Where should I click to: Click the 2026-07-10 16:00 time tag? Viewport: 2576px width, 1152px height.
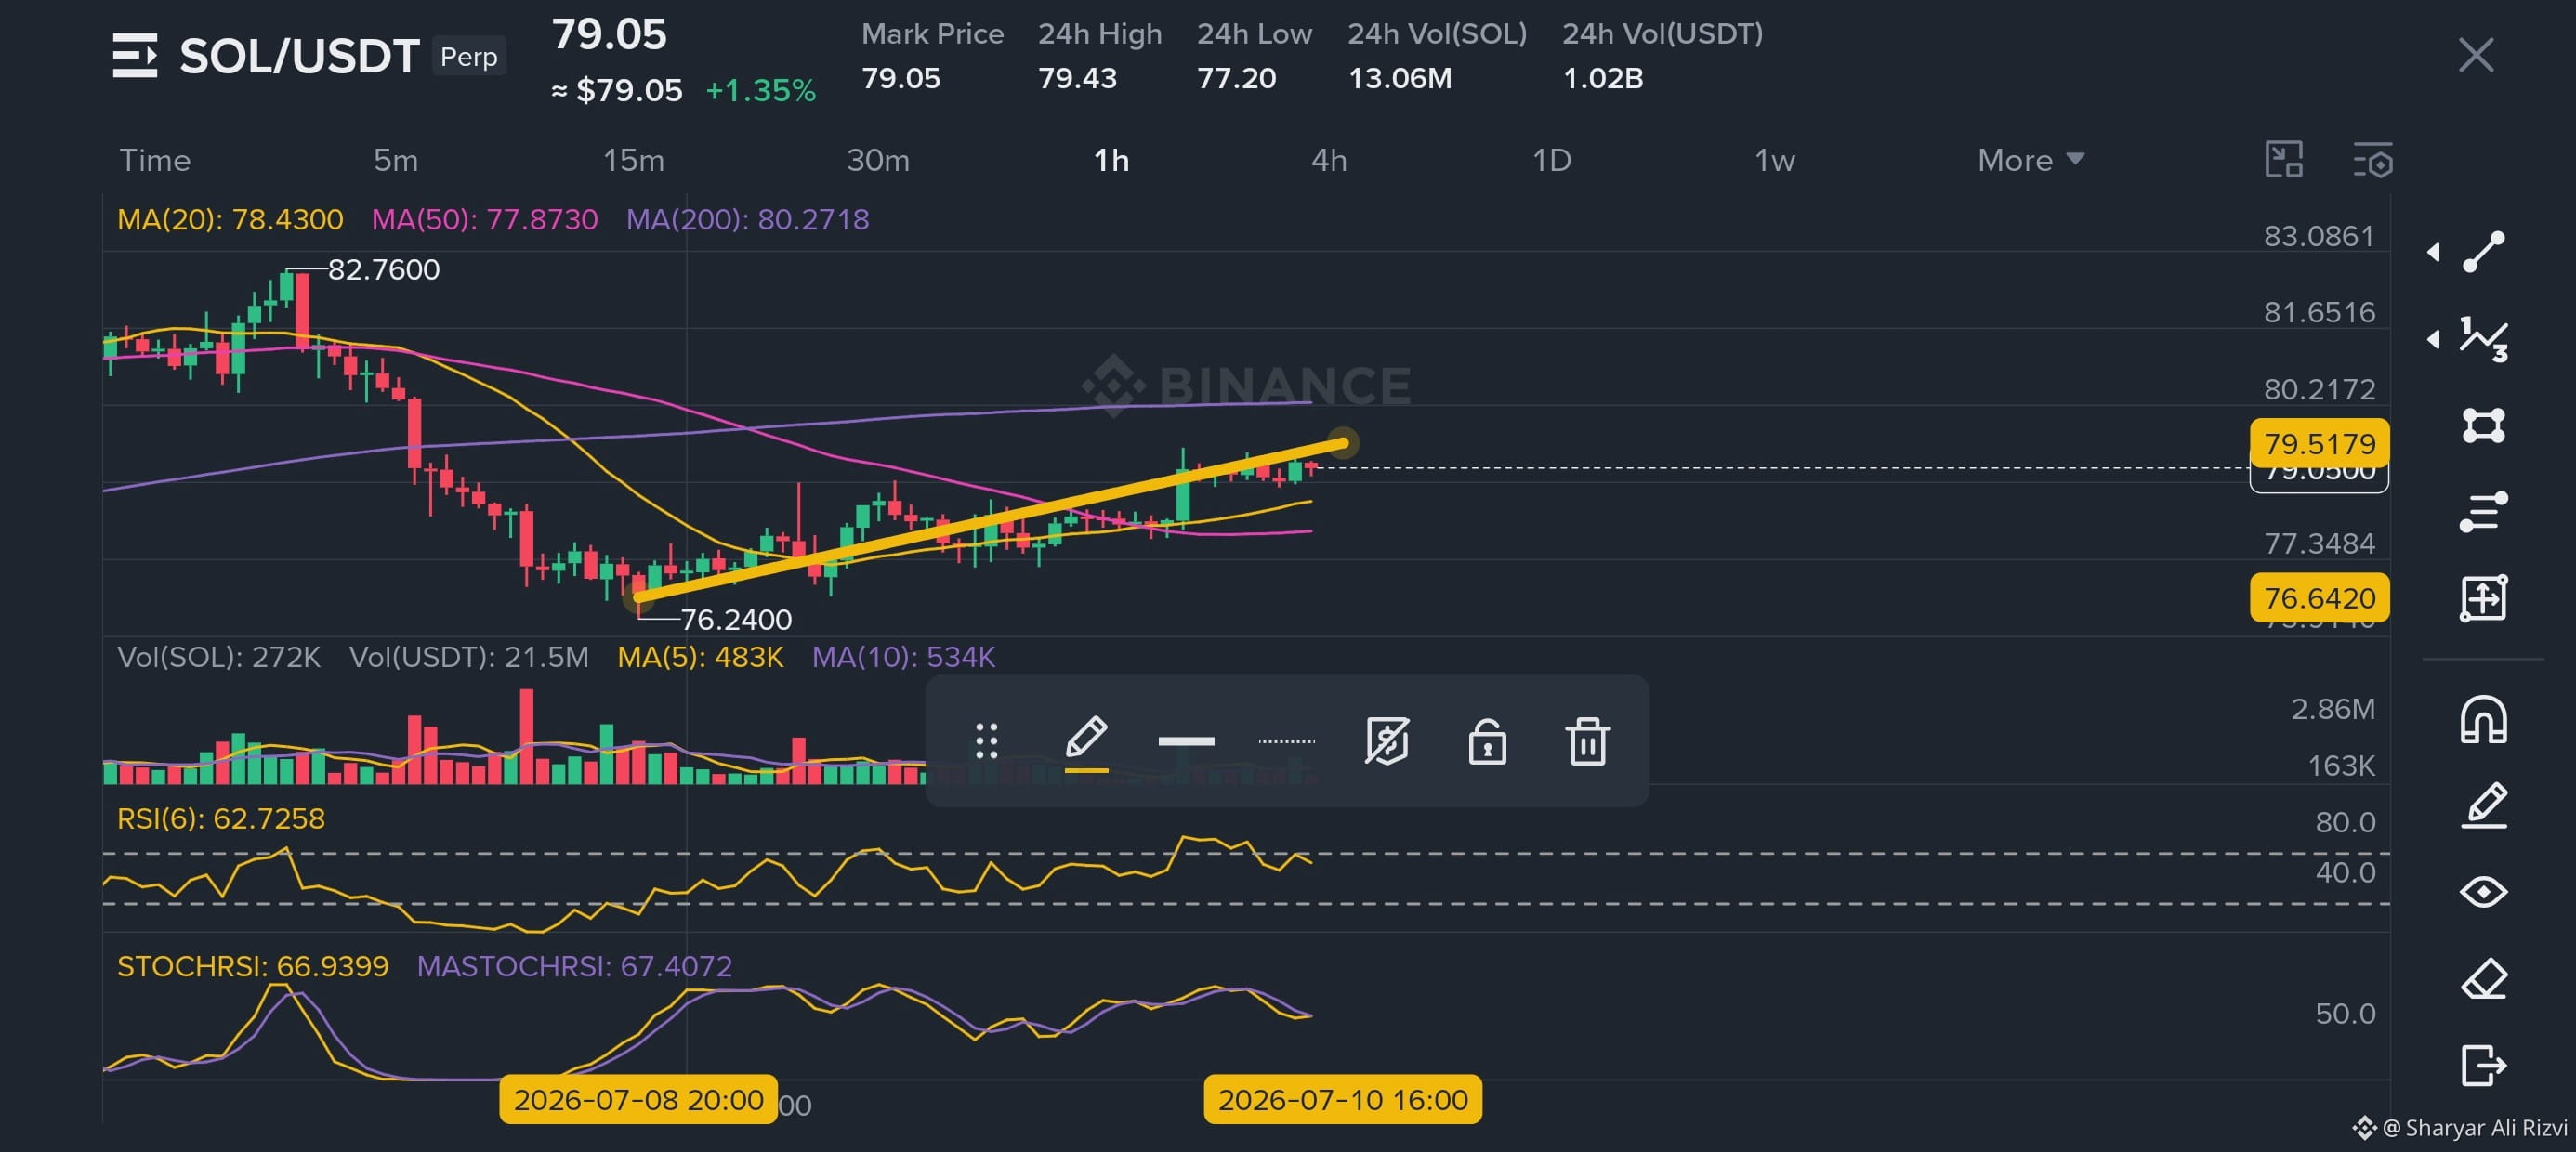click(1343, 1100)
